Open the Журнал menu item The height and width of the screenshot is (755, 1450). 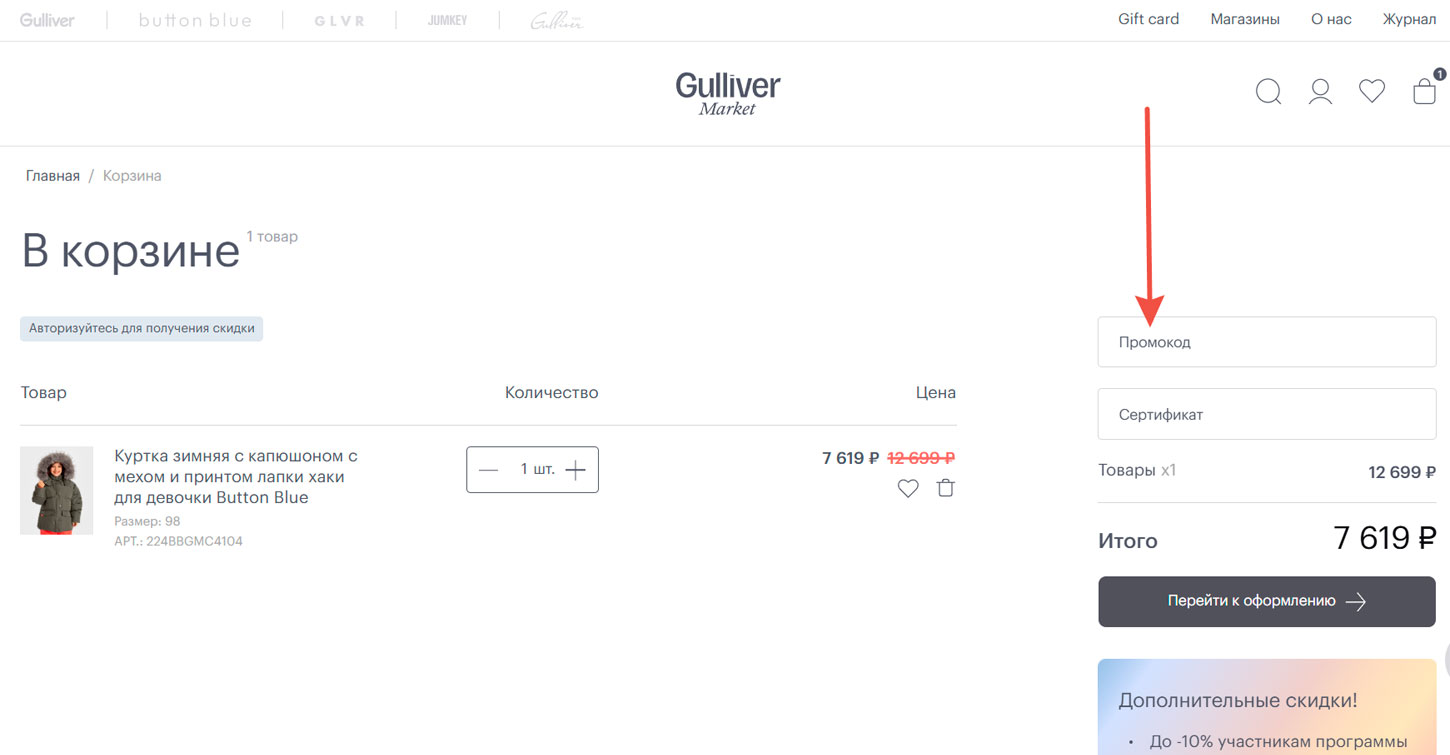[x=1409, y=19]
